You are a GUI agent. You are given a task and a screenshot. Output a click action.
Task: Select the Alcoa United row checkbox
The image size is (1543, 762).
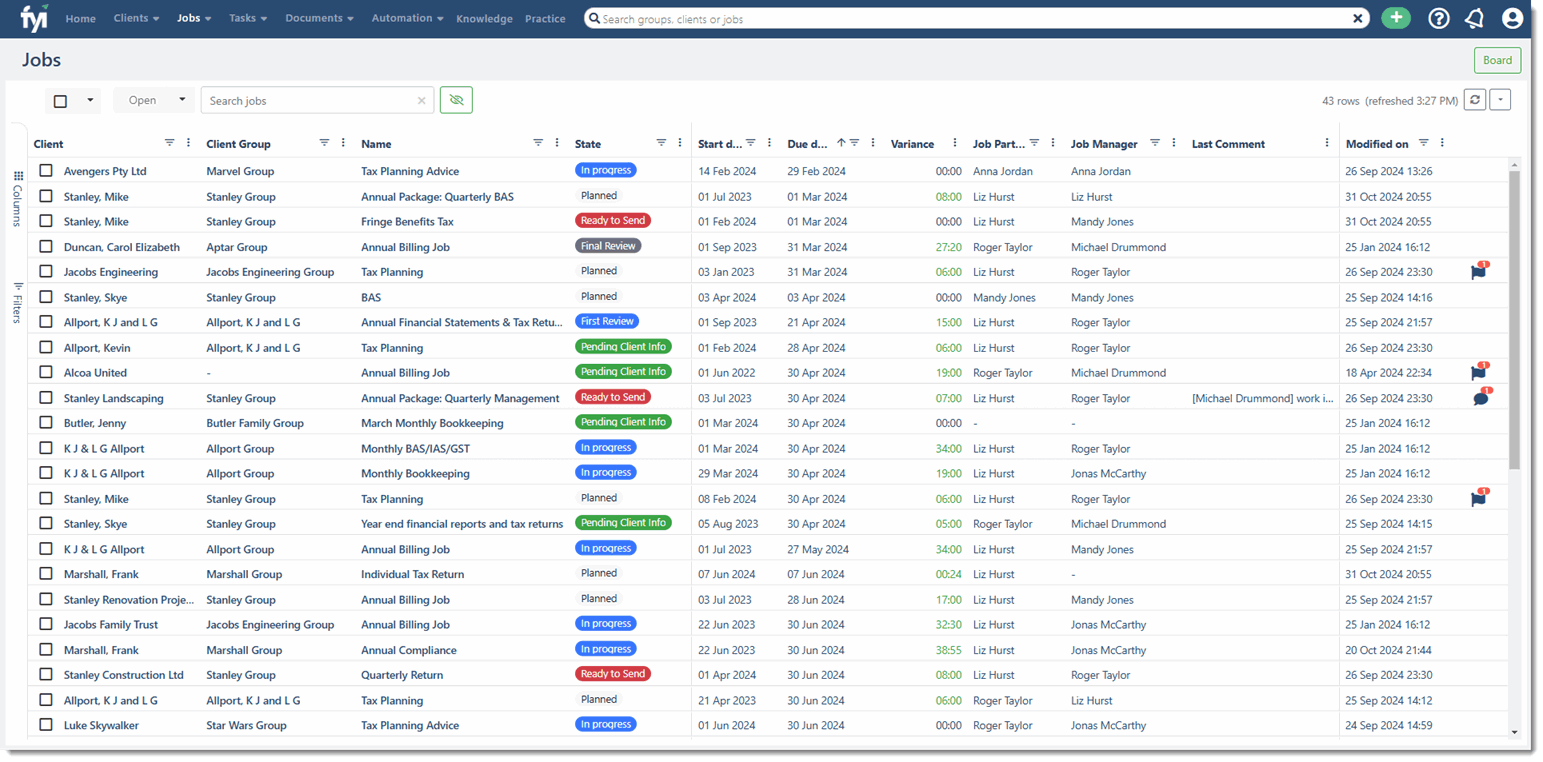point(46,372)
